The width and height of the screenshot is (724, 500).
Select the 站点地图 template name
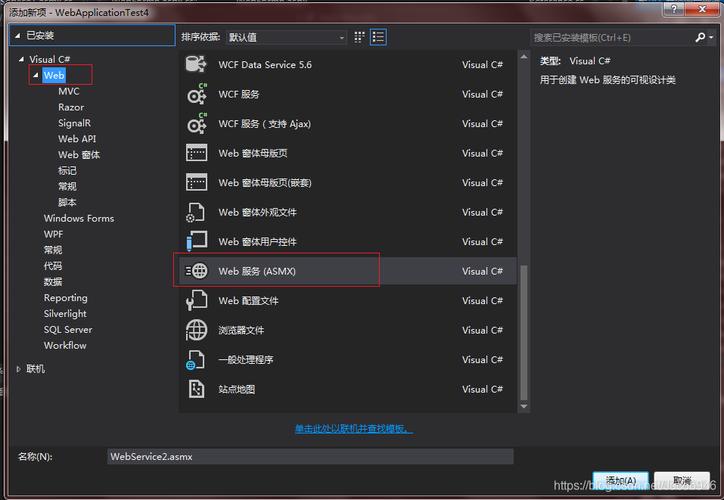236,389
